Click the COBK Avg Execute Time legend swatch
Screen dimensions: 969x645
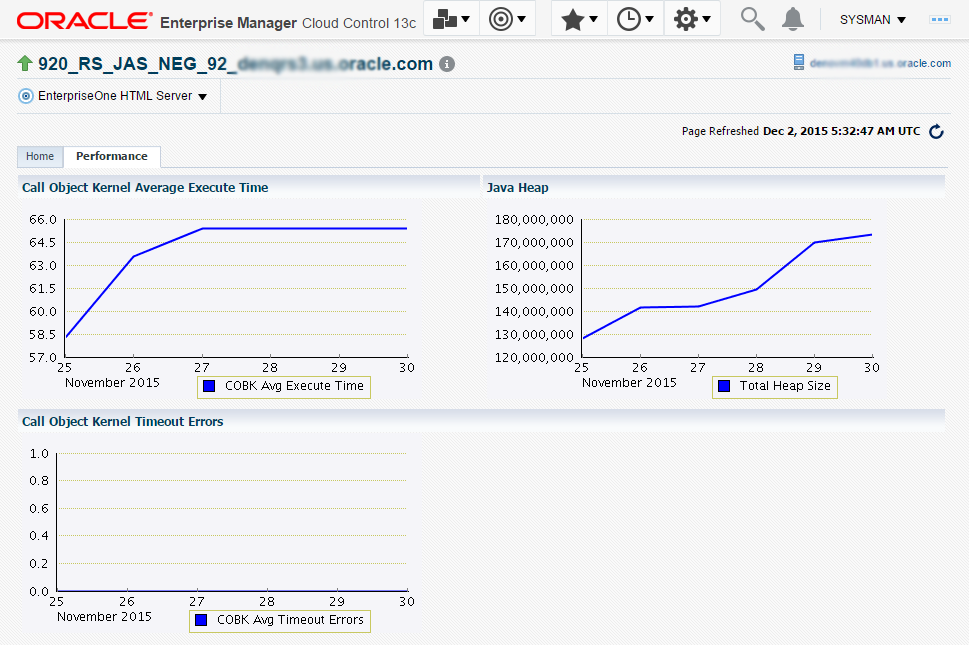(209, 386)
